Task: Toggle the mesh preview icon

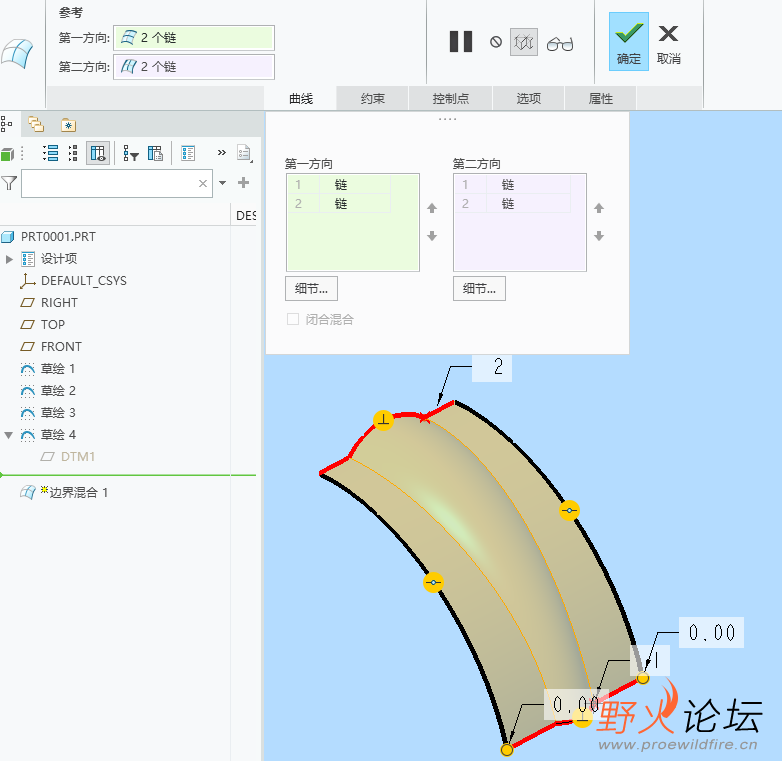Action: [x=524, y=42]
